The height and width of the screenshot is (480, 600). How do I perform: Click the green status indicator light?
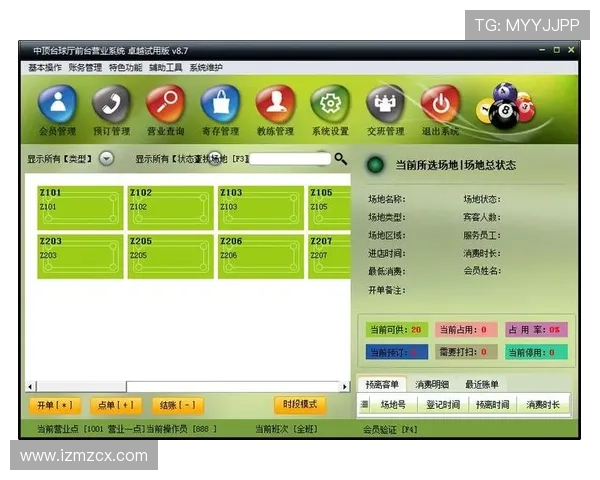pos(375,165)
